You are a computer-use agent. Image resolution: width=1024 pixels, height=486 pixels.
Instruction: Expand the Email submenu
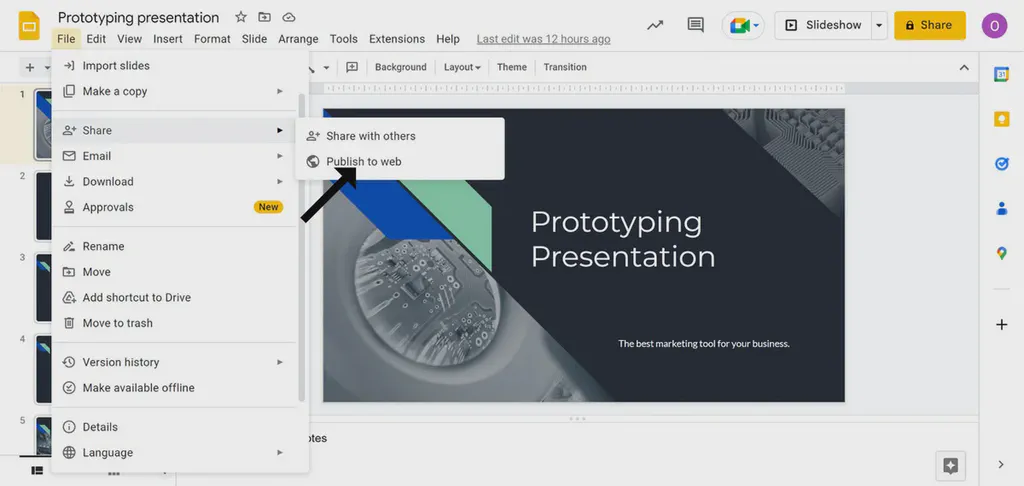click(x=280, y=156)
